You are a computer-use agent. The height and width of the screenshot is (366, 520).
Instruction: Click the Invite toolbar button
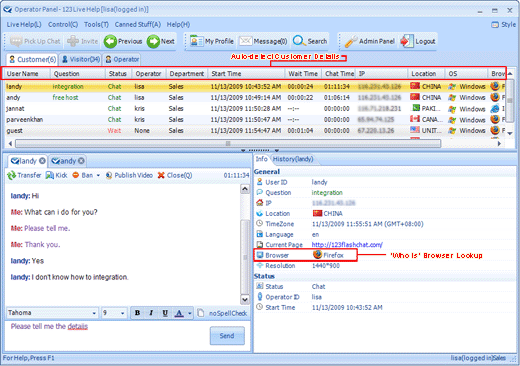[x=83, y=41]
